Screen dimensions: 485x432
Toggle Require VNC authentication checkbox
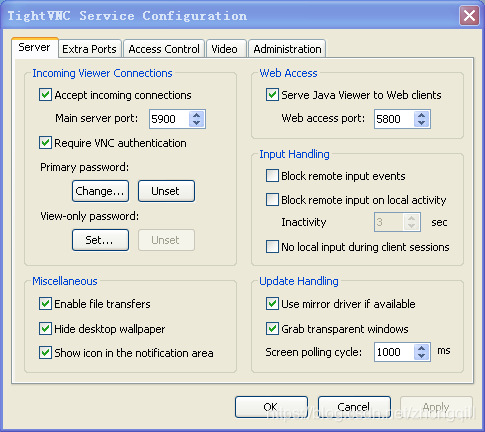tap(45, 143)
